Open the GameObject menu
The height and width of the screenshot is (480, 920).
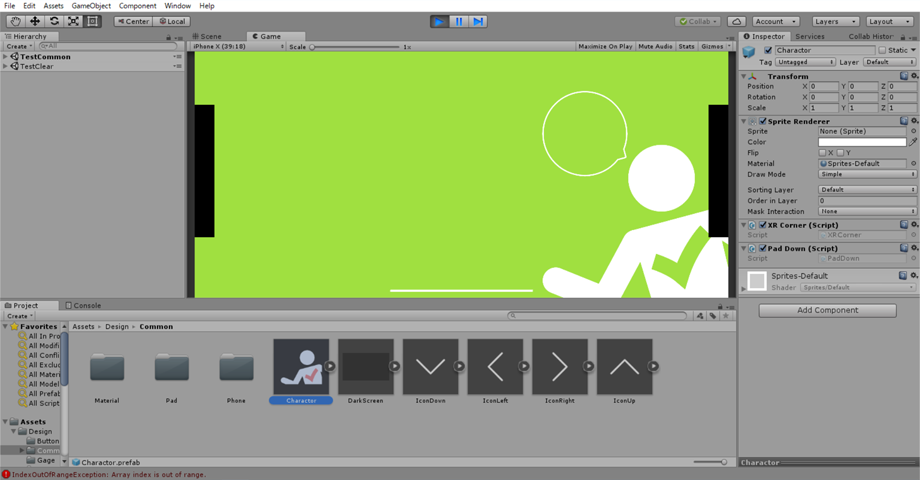[91, 6]
